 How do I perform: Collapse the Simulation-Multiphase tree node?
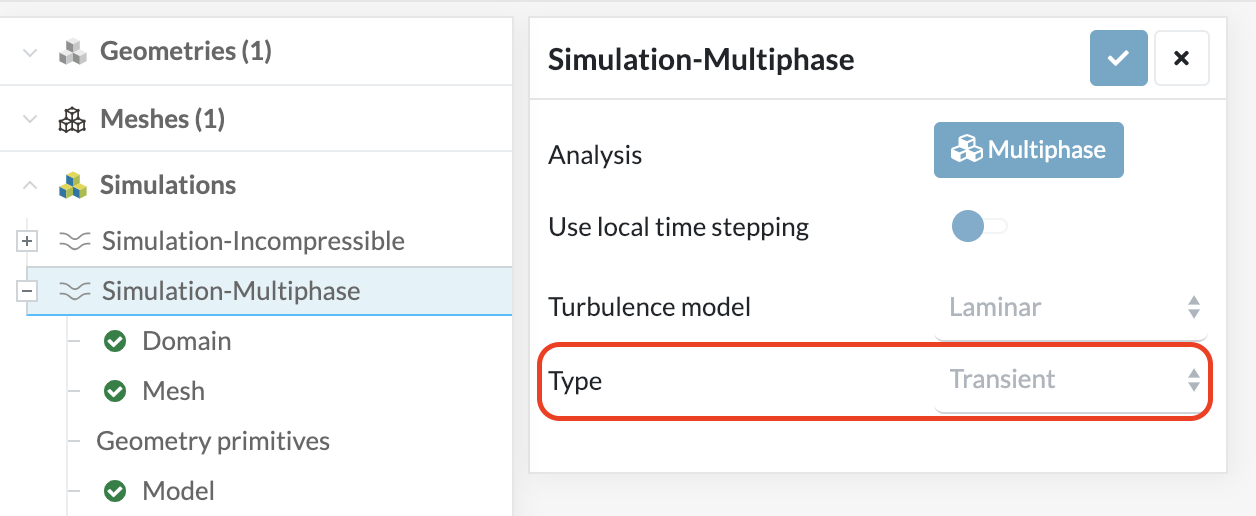coord(28,291)
